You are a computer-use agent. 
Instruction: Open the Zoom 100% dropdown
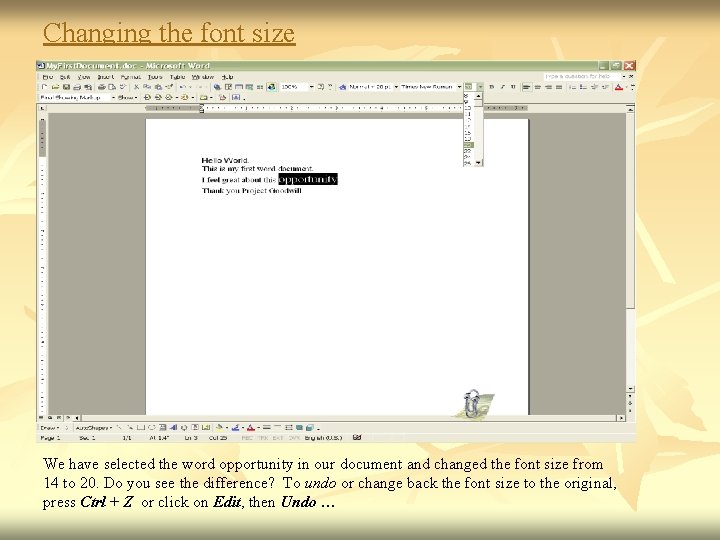[x=312, y=87]
